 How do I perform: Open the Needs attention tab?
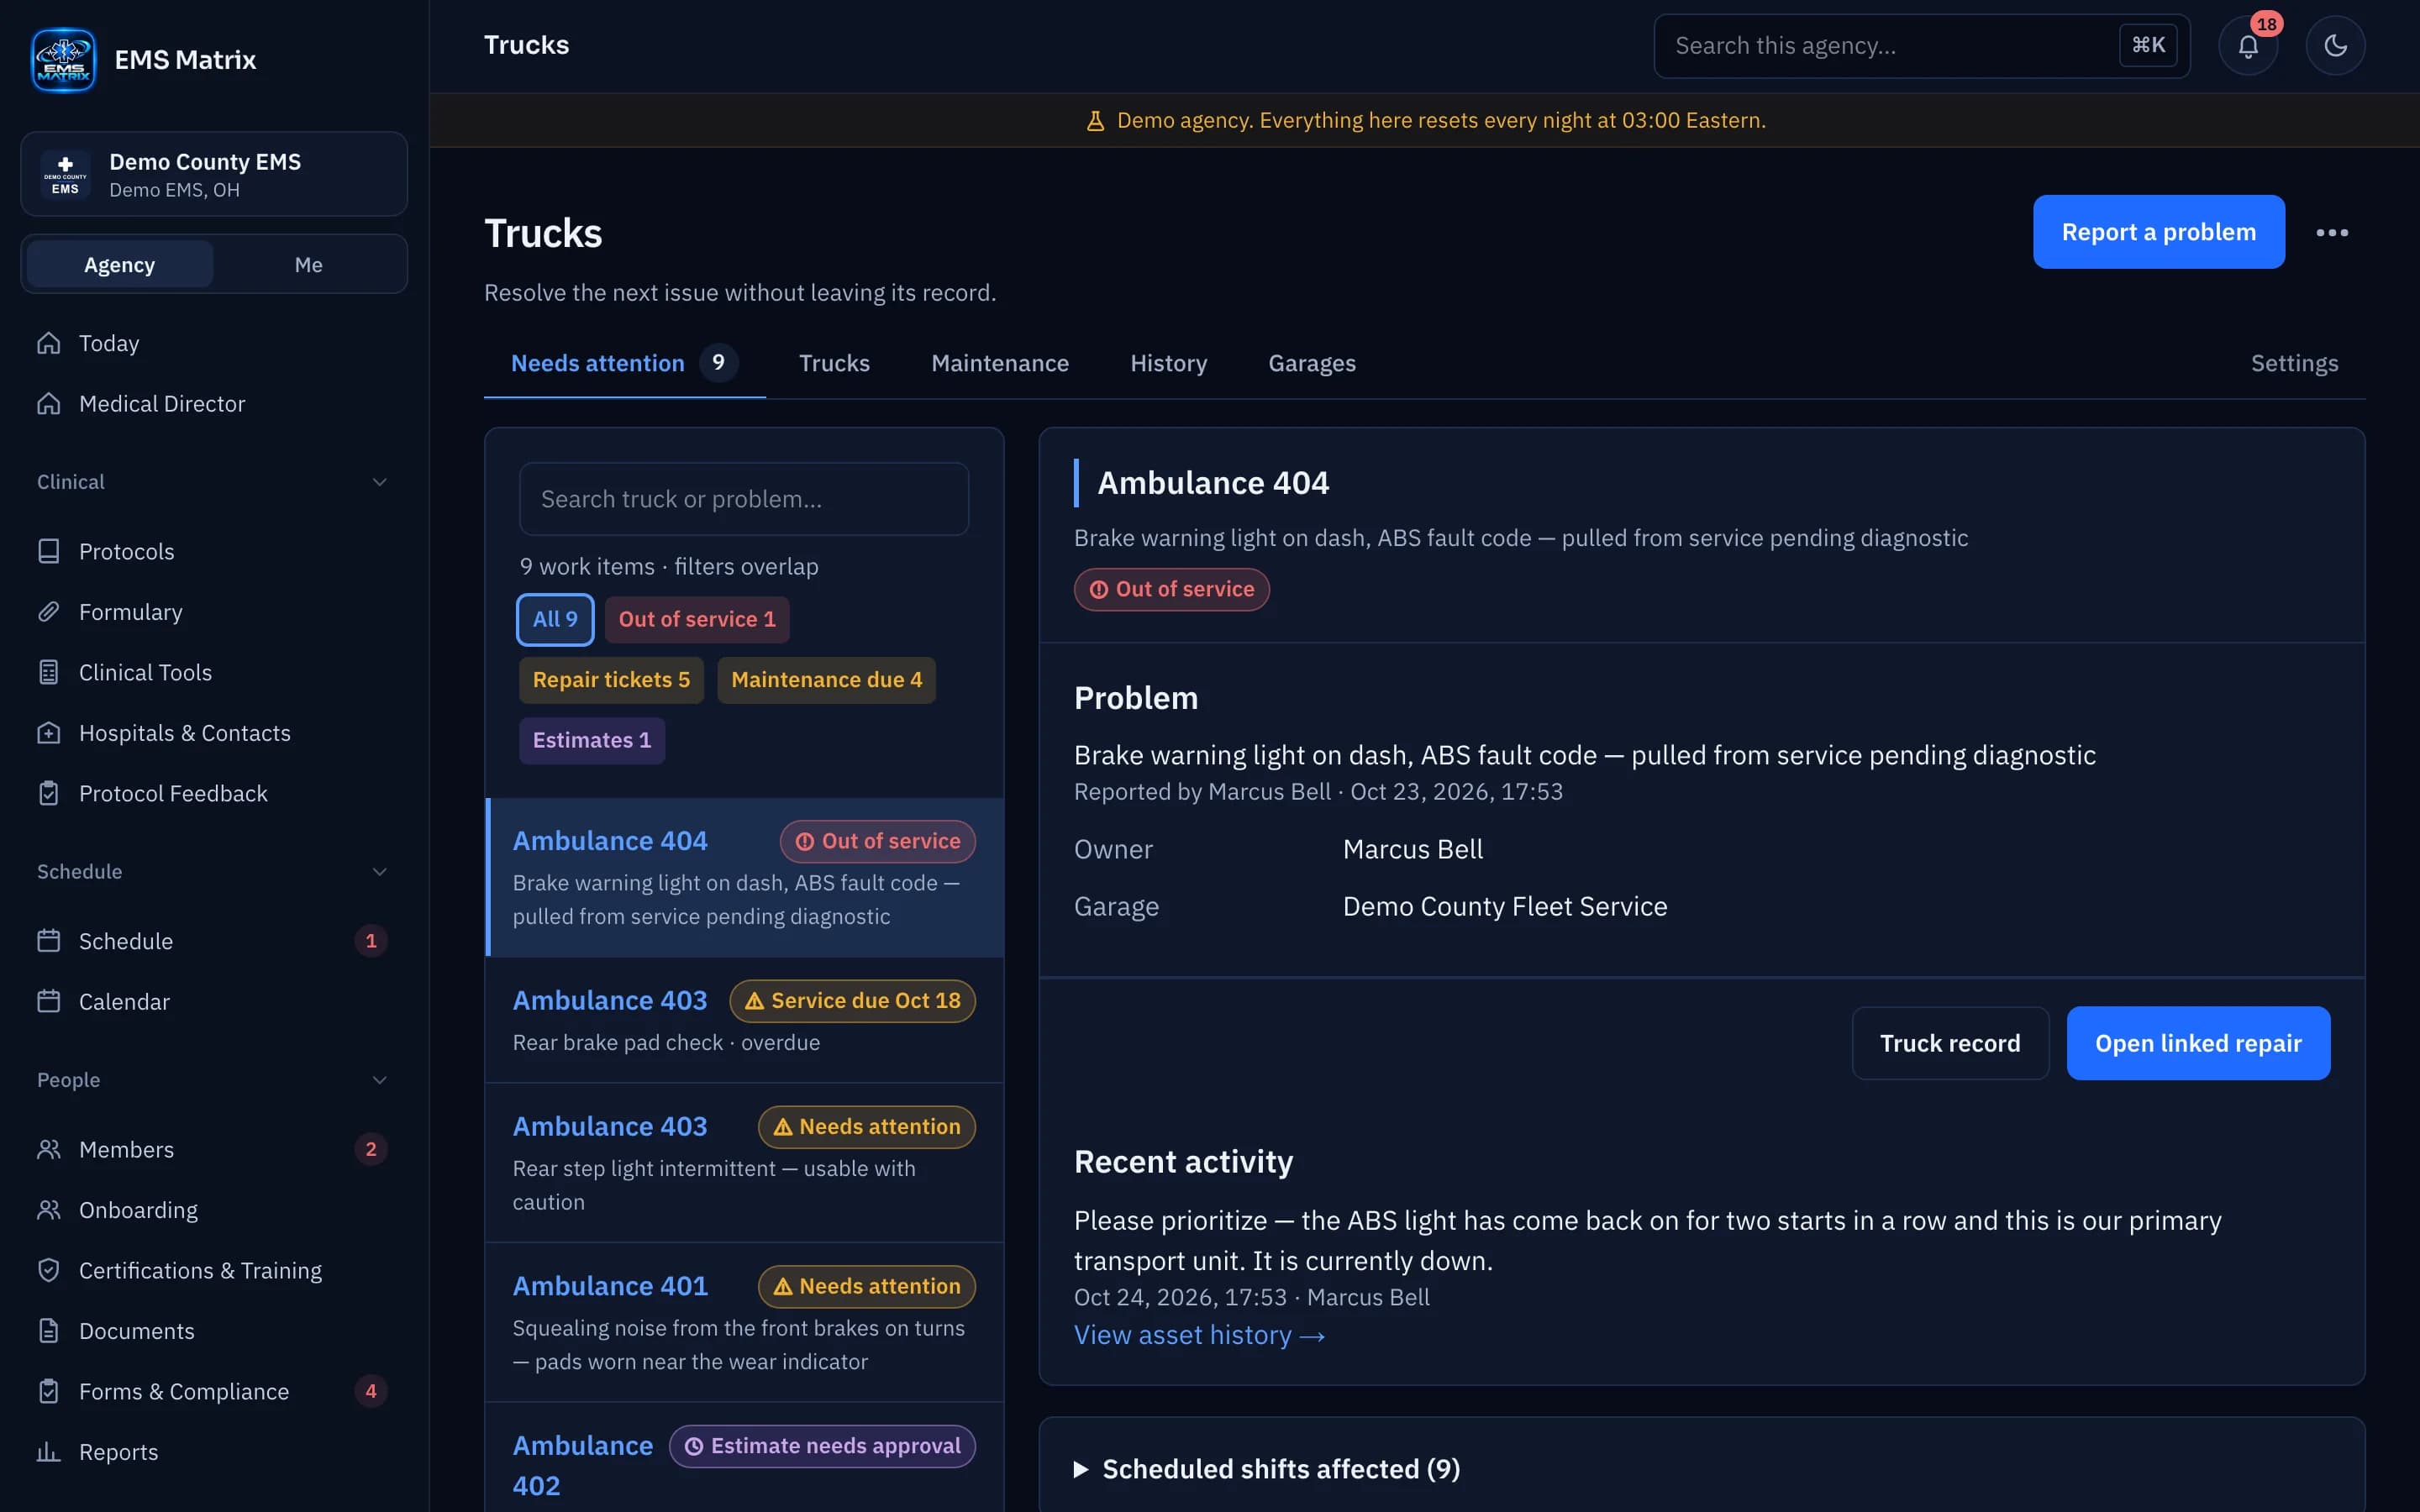pyautogui.click(x=624, y=363)
